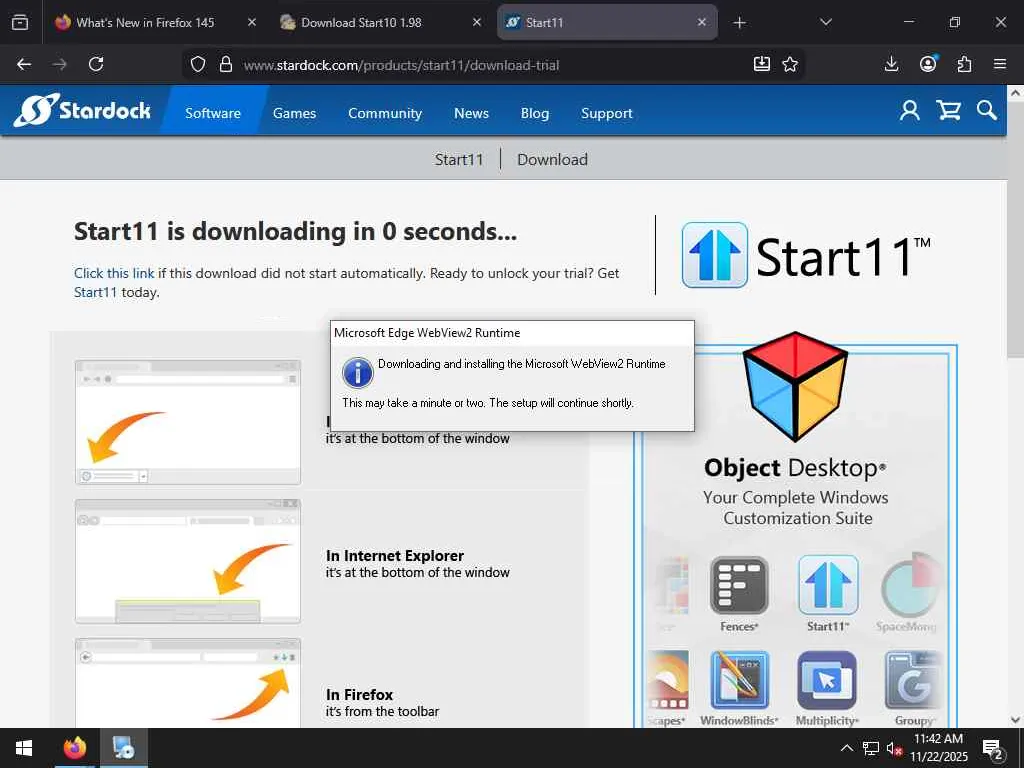Screen dimensions: 1024x768
Task: Select the Start11 sub-navigation link
Action: [x=459, y=159]
